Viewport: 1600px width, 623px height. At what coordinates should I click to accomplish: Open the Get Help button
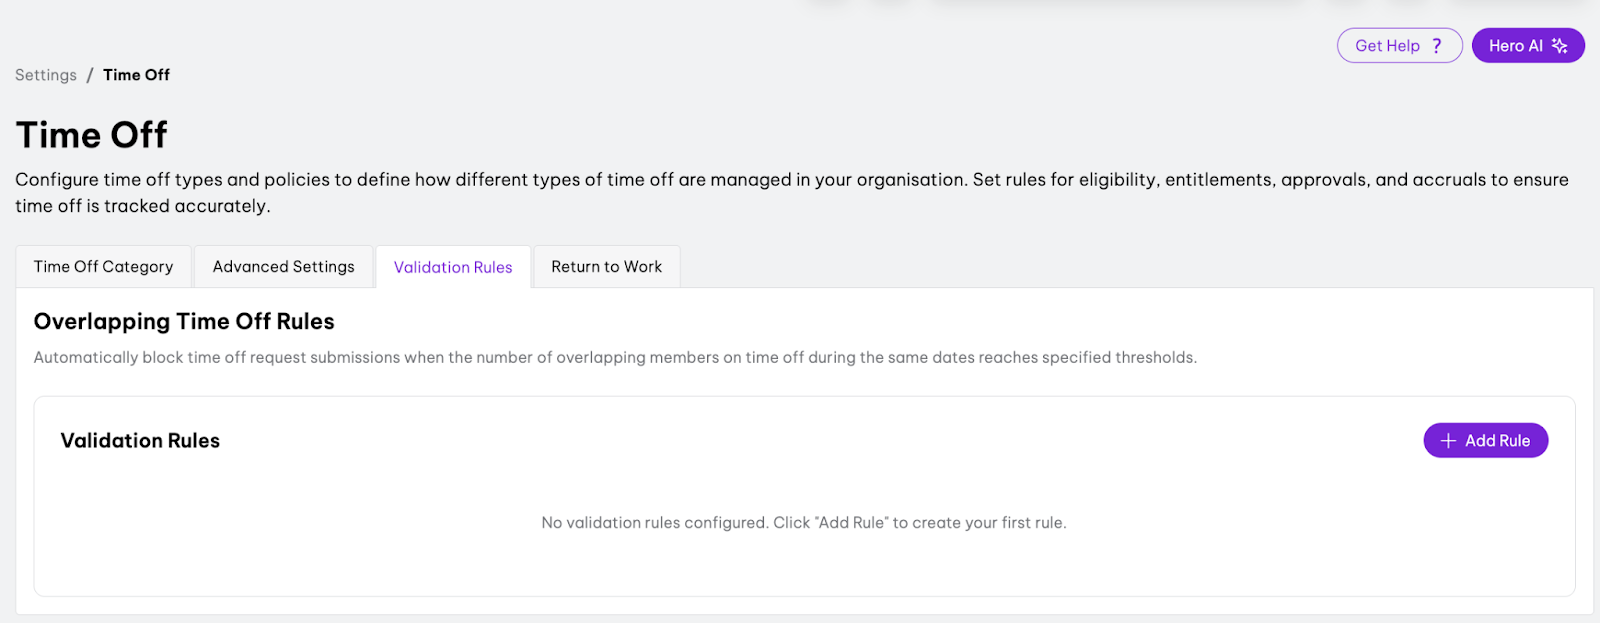tap(1398, 46)
